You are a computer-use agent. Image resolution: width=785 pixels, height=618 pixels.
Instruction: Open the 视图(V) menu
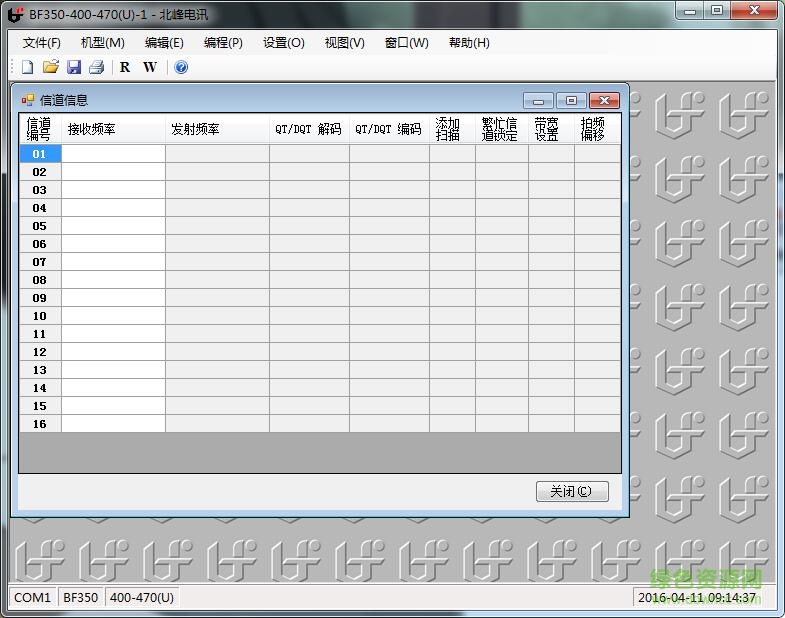[344, 43]
